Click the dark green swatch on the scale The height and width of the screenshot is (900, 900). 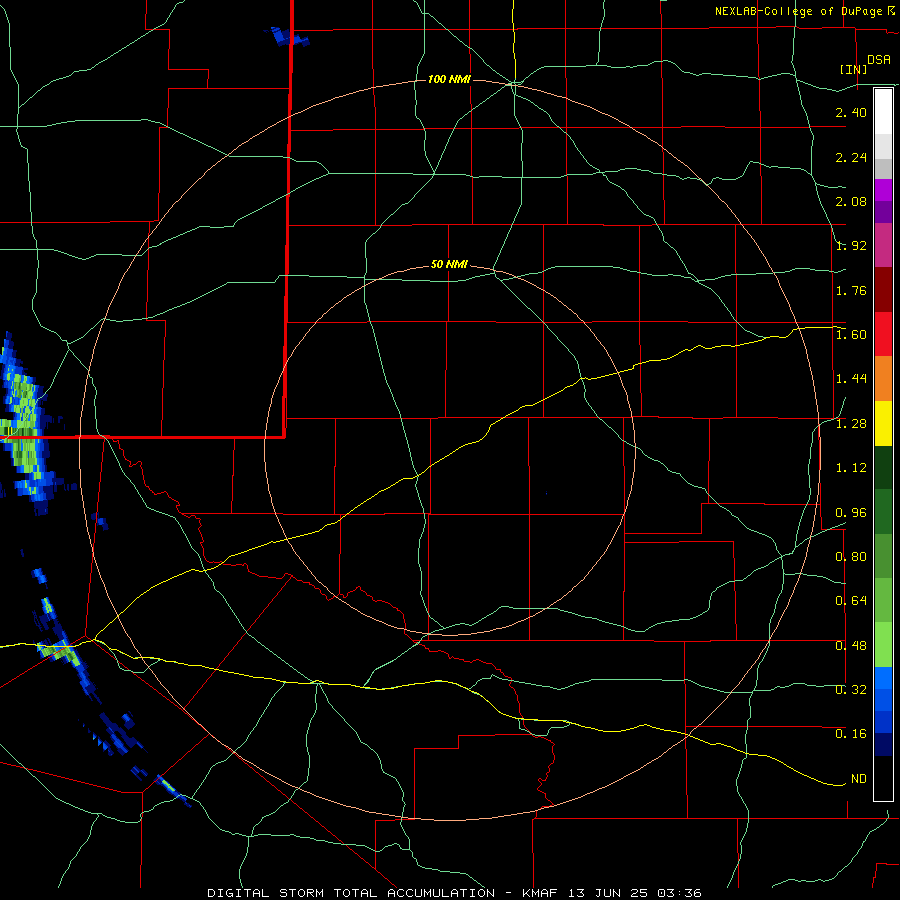click(883, 468)
